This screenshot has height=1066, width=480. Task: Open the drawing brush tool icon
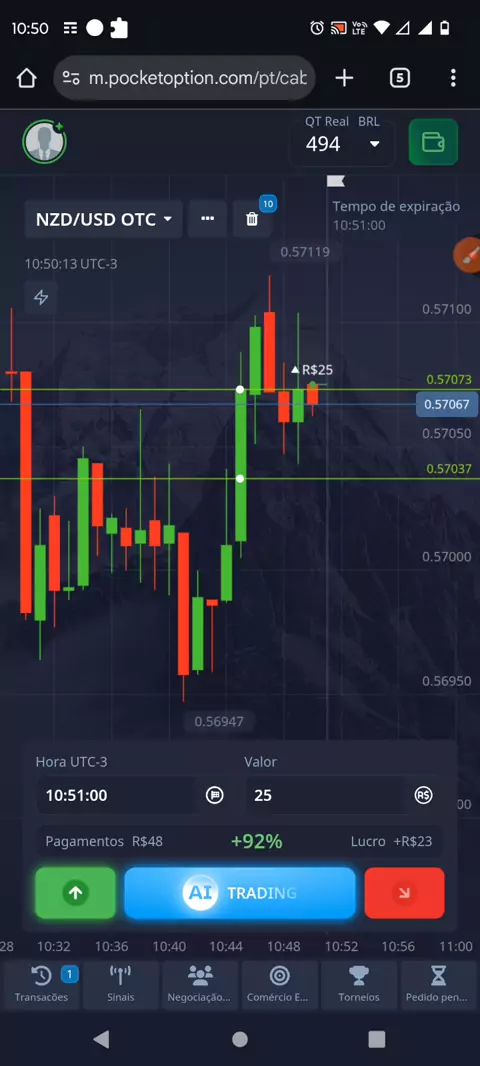467,256
